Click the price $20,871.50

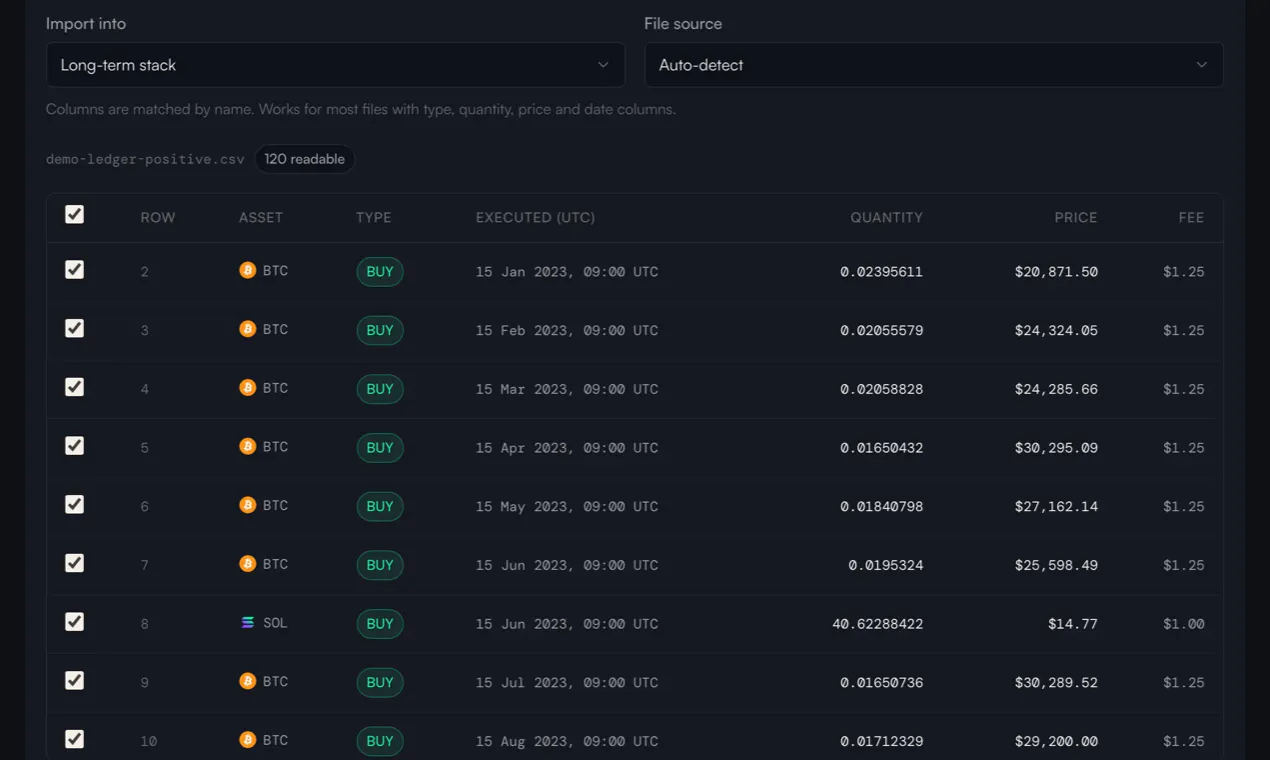[1056, 272]
